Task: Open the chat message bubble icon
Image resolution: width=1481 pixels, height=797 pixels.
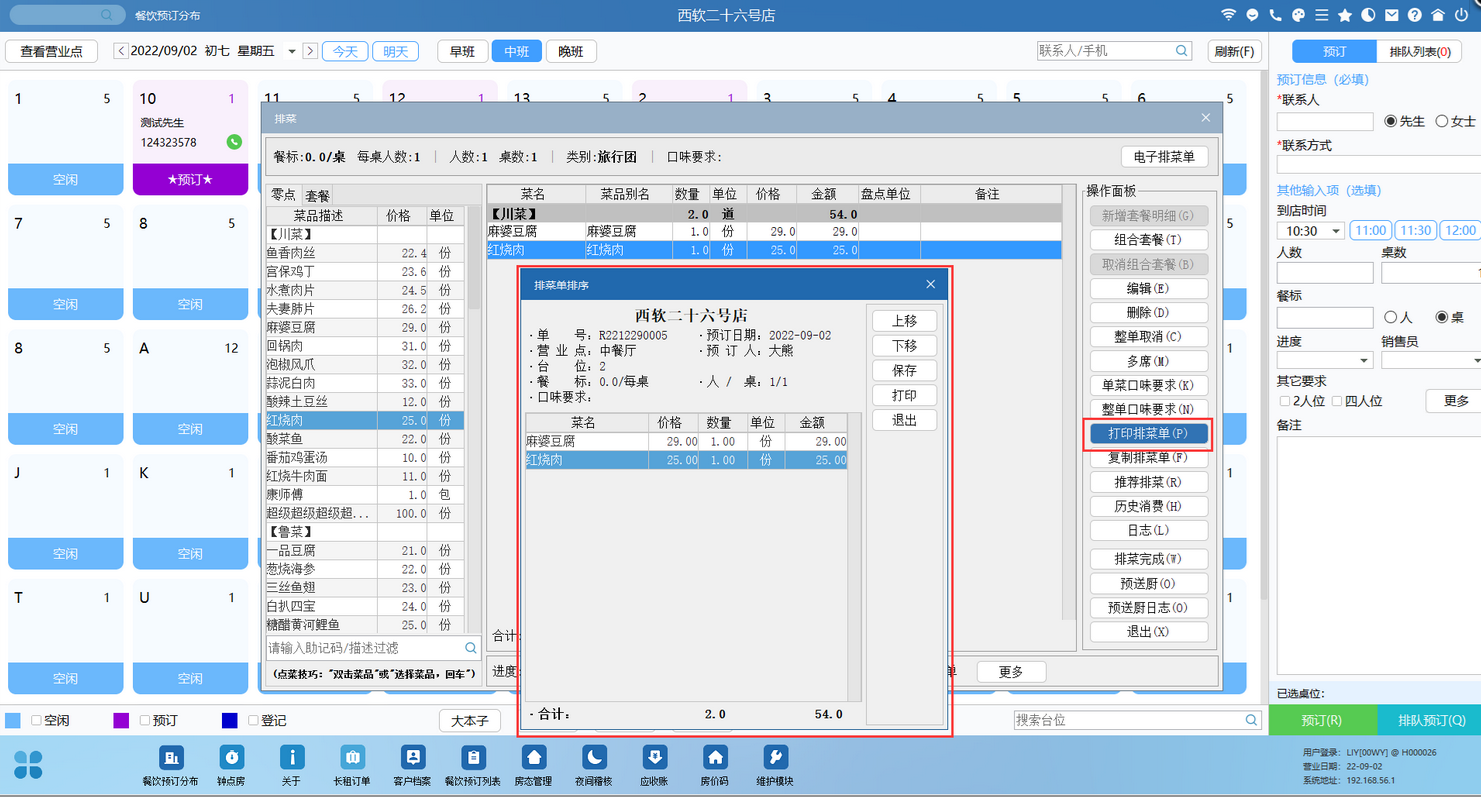Action: [1252, 15]
